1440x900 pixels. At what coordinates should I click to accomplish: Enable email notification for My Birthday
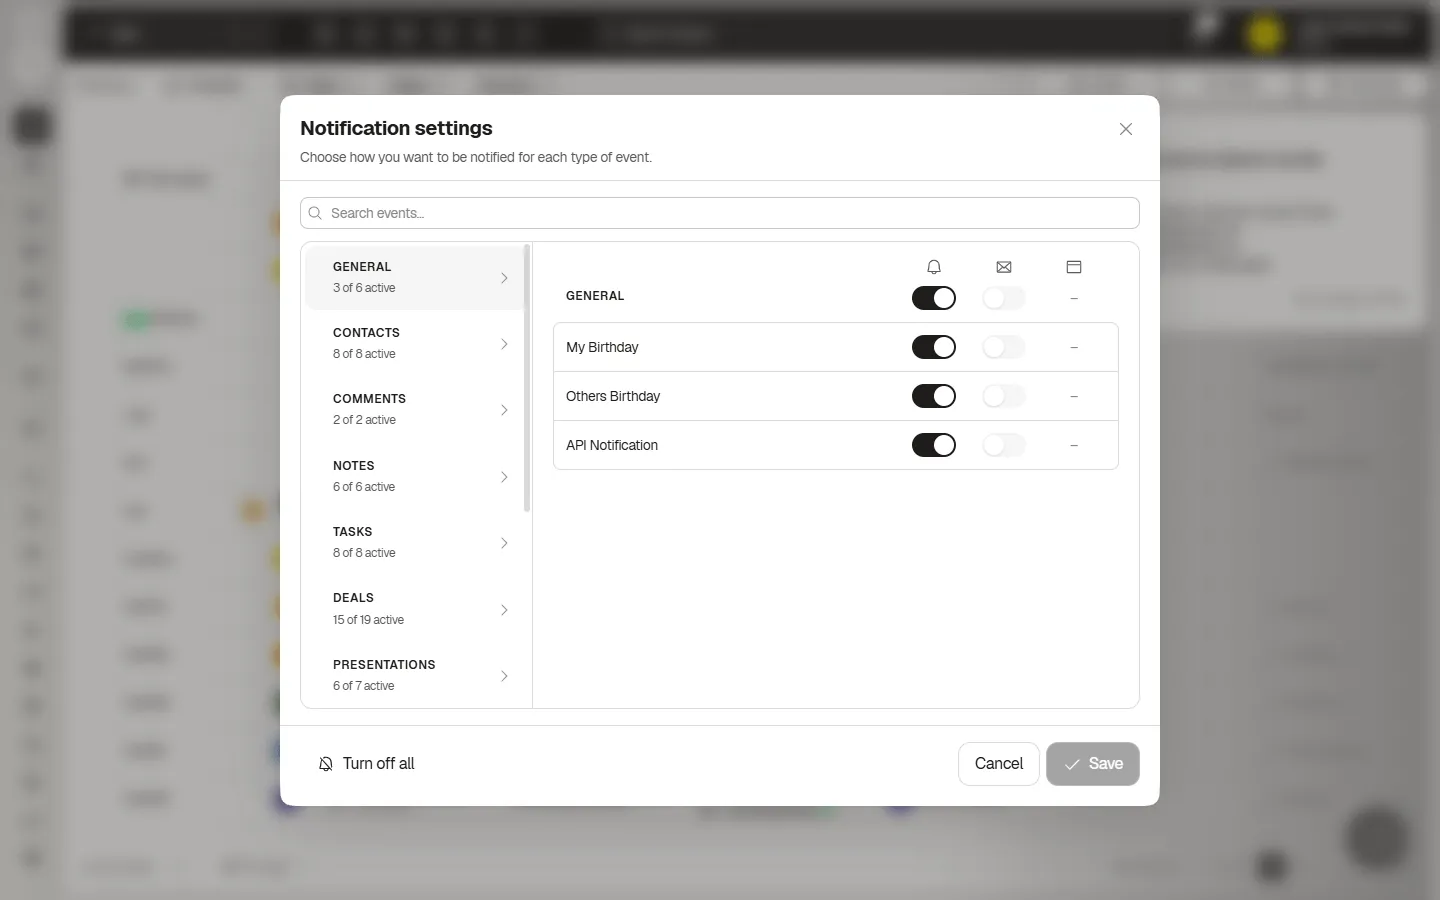[x=1004, y=347]
